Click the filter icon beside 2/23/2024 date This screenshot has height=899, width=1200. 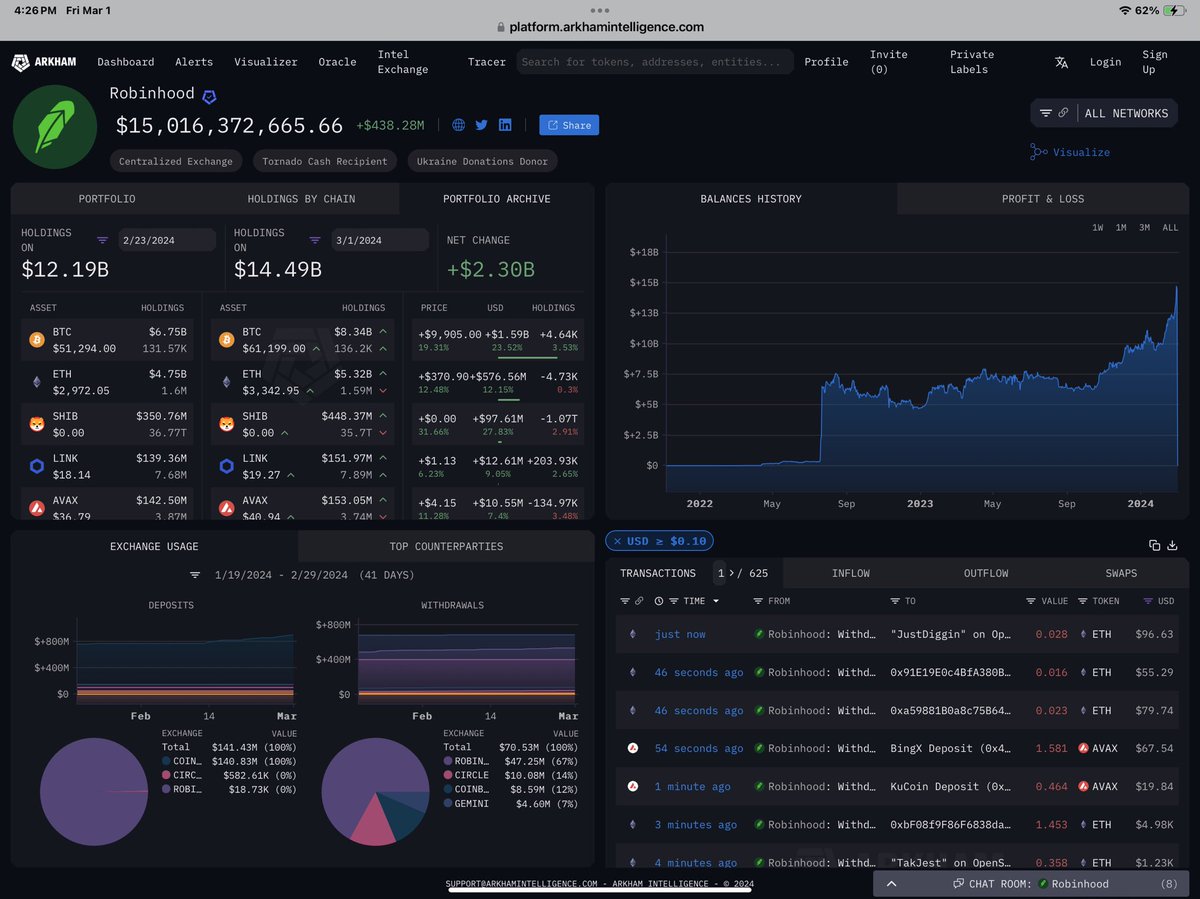102,240
